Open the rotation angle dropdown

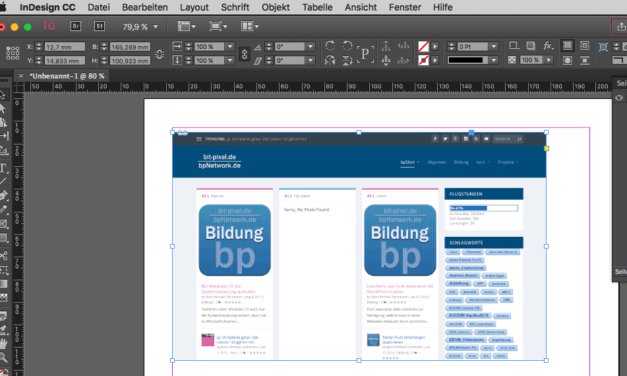tap(310, 46)
